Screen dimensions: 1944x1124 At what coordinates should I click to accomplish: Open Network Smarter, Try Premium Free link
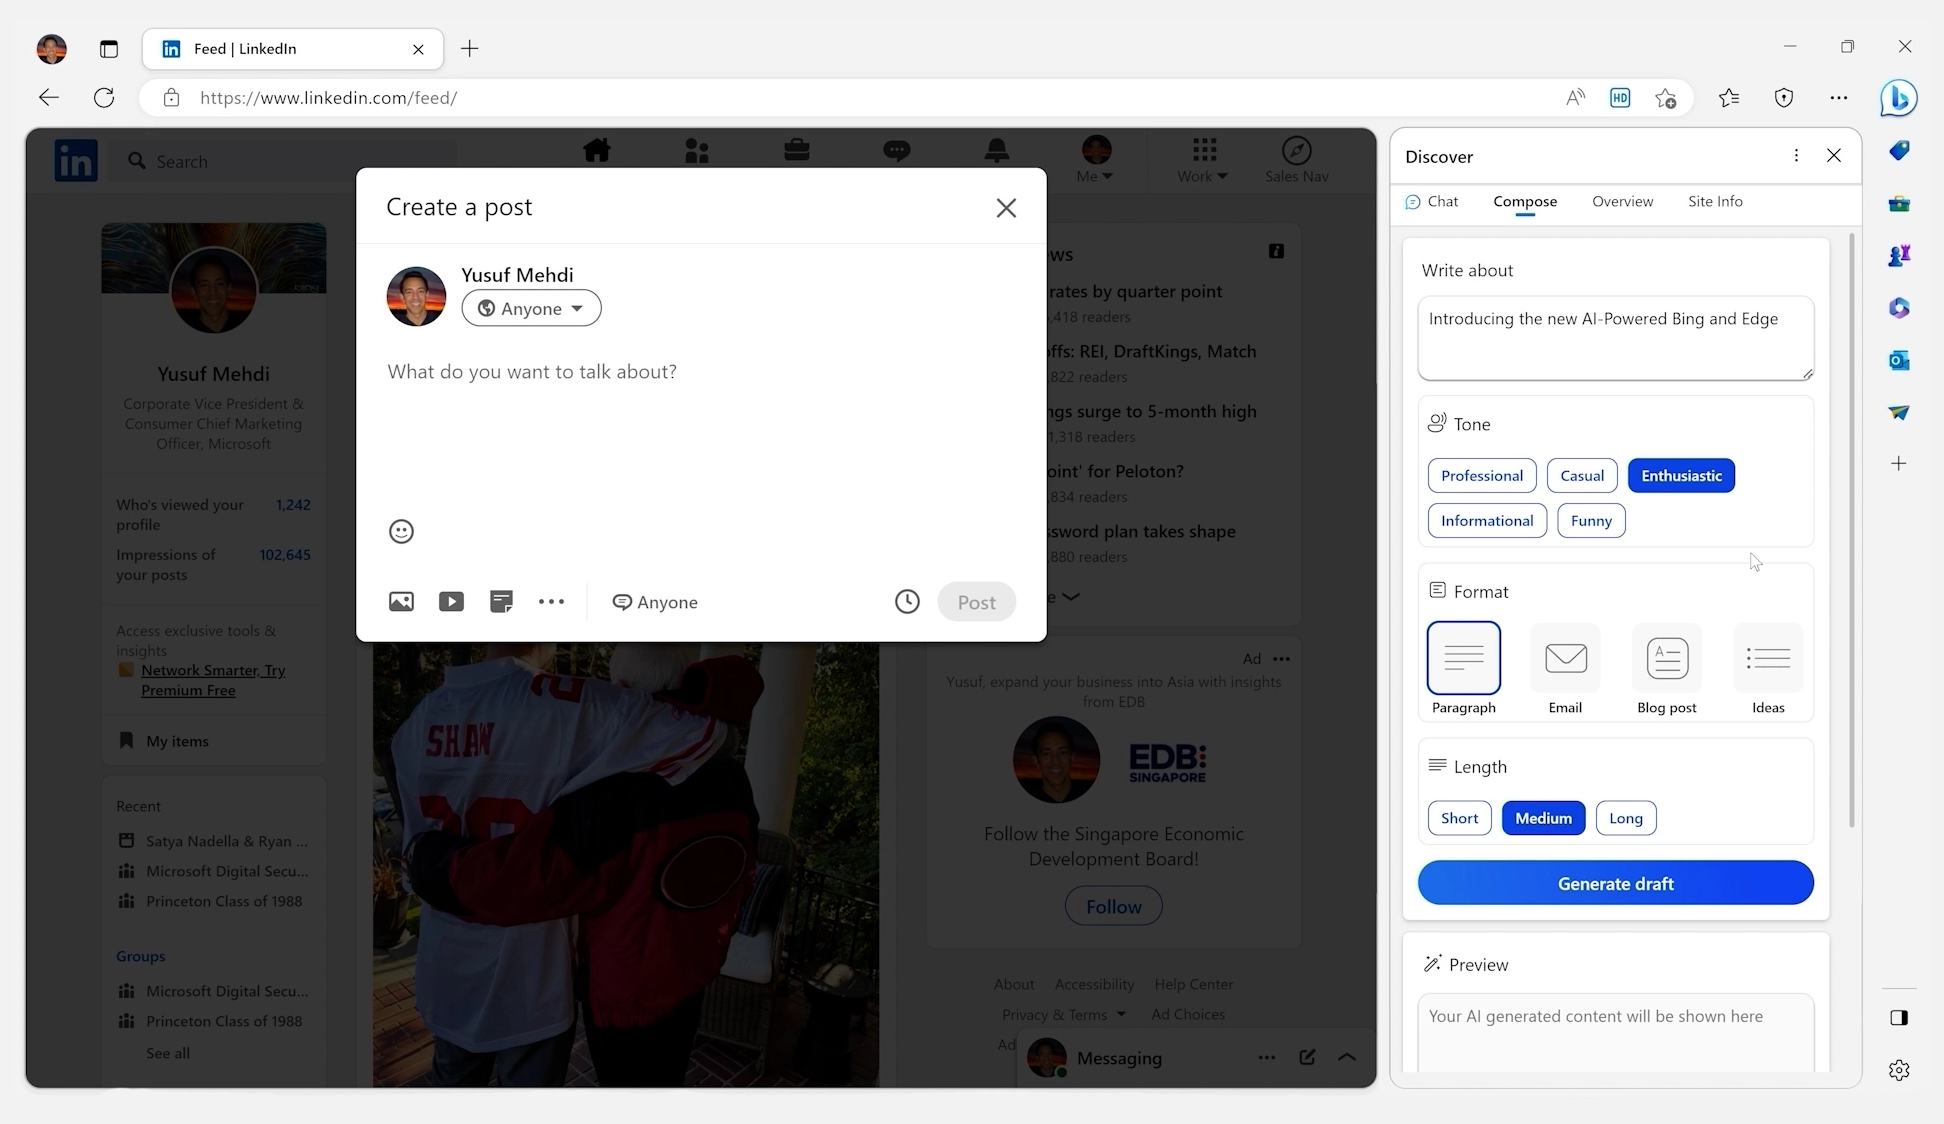pos(213,680)
